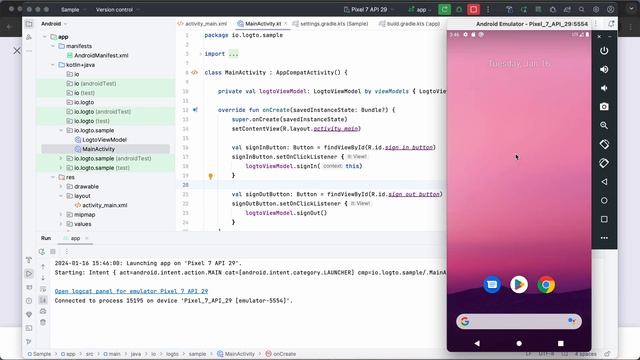Click the Debug app bug icon

(x=459, y=9)
